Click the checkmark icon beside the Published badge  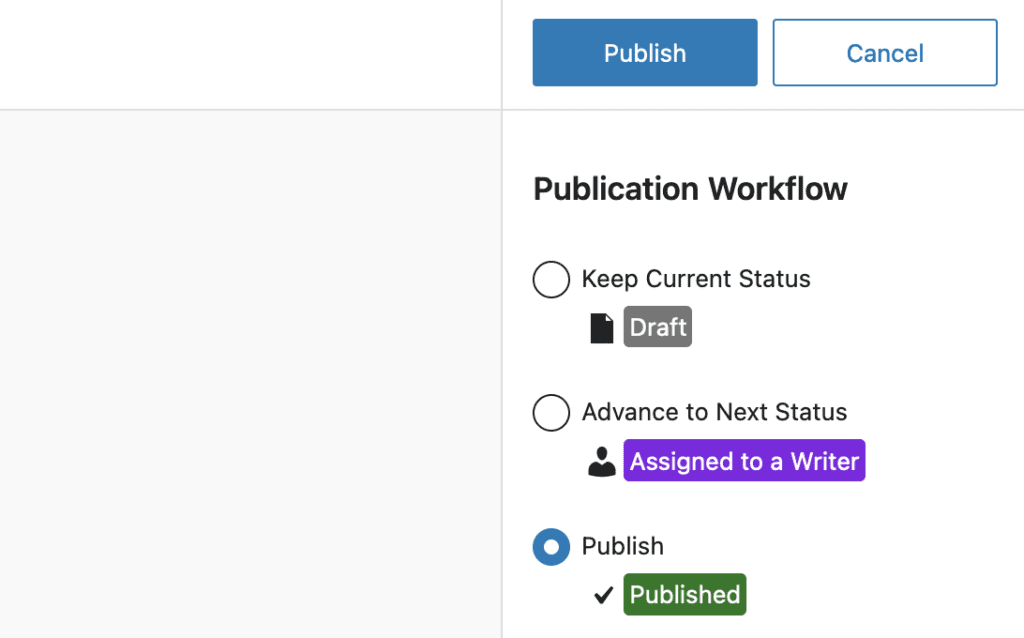click(x=602, y=594)
